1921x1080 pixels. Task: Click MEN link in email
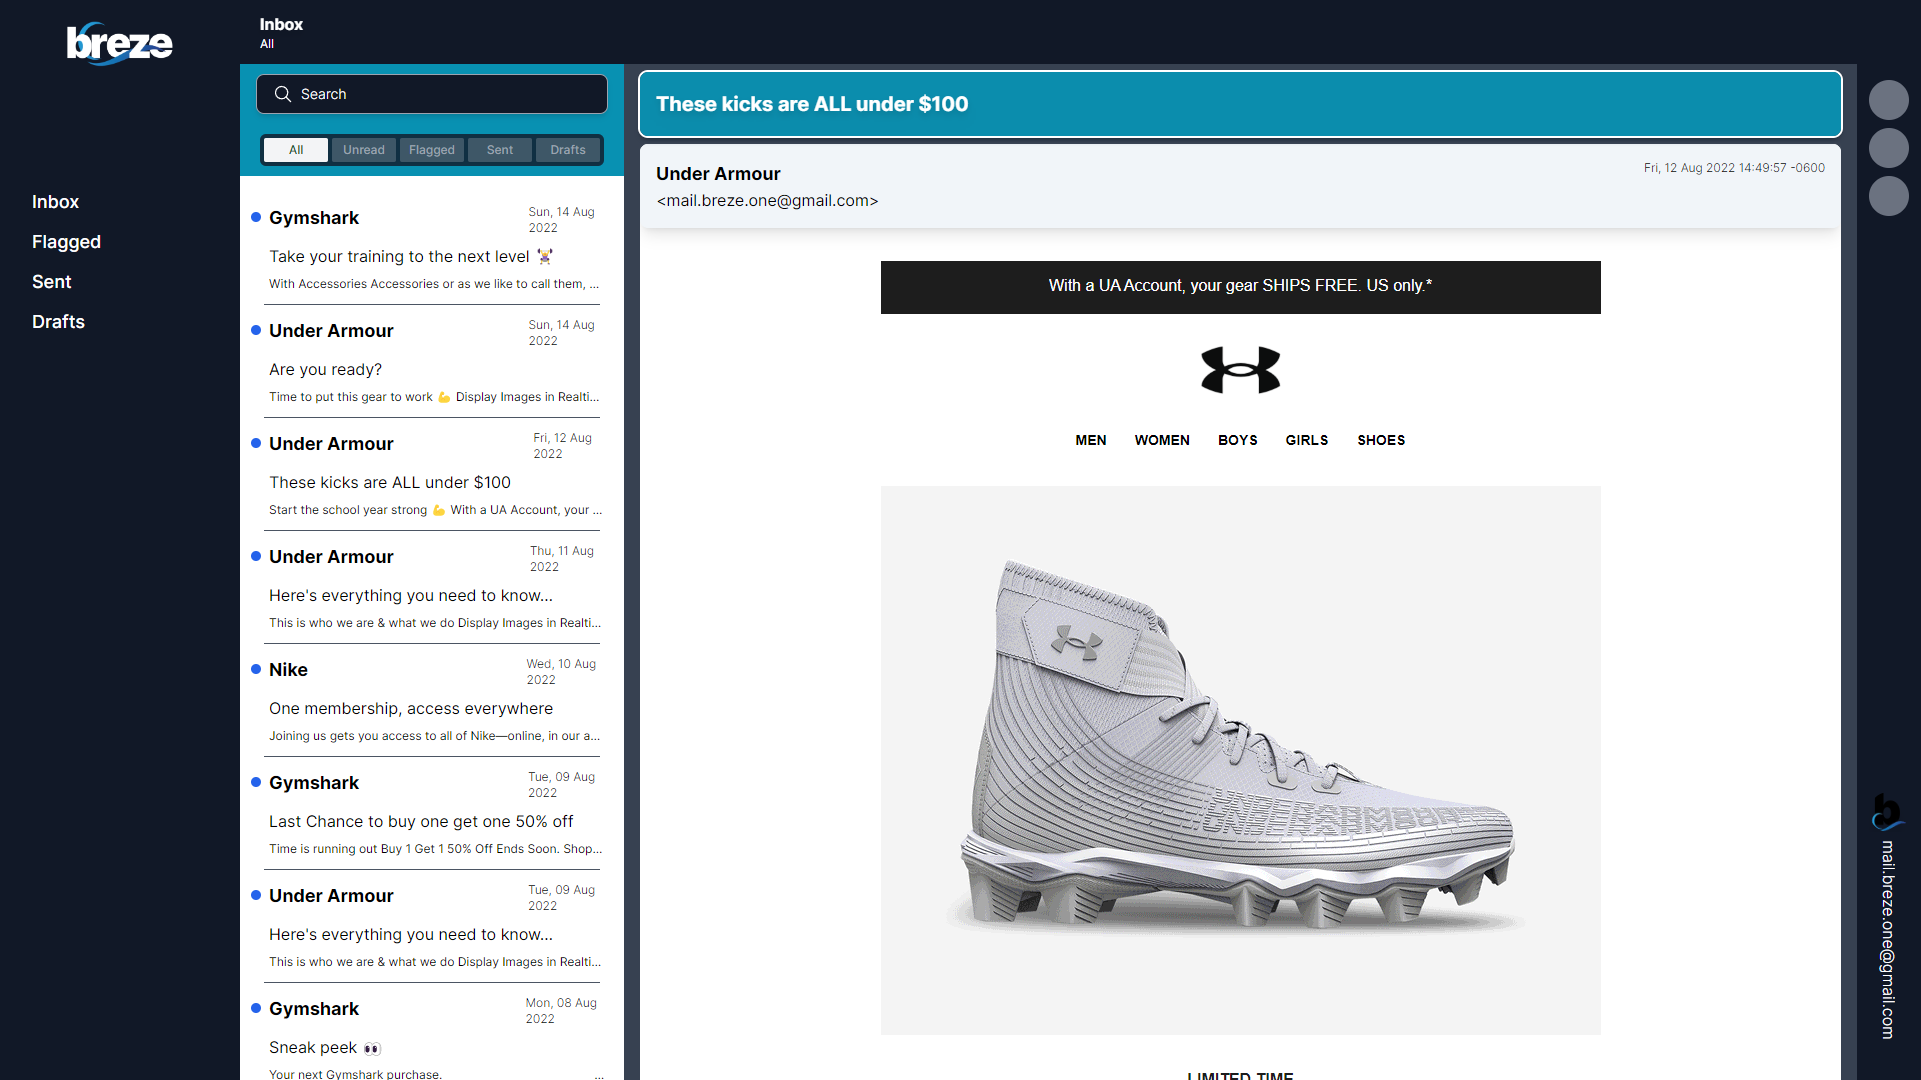(1091, 440)
